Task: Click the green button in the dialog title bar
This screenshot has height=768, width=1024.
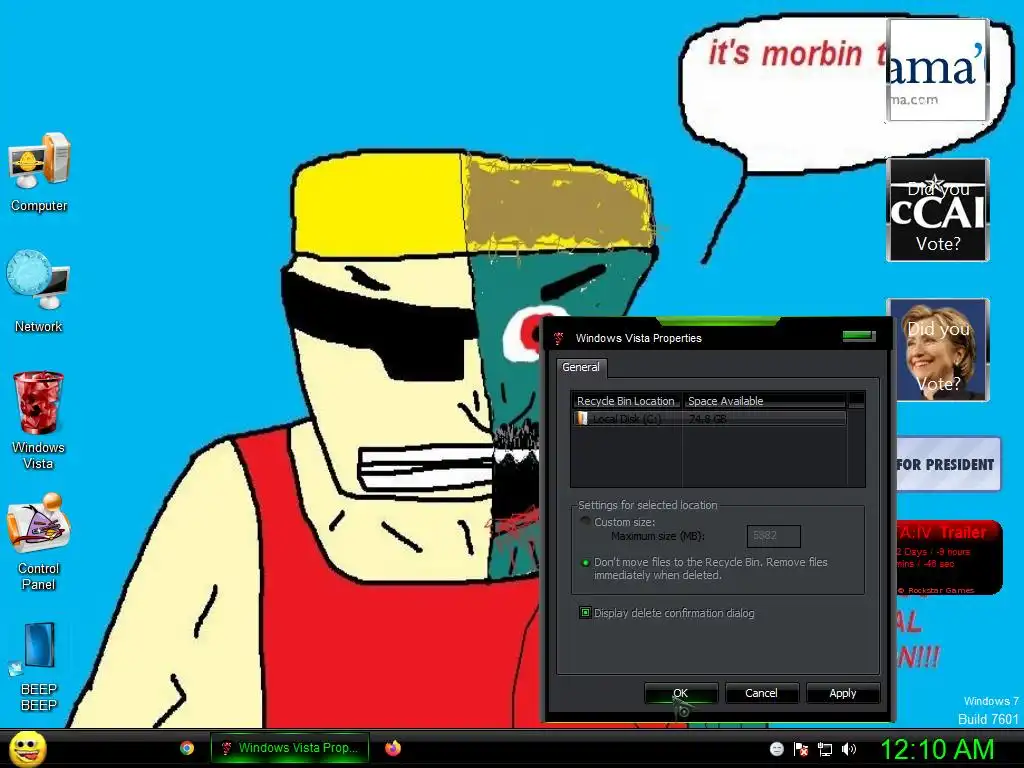Action: pyautogui.click(x=859, y=336)
